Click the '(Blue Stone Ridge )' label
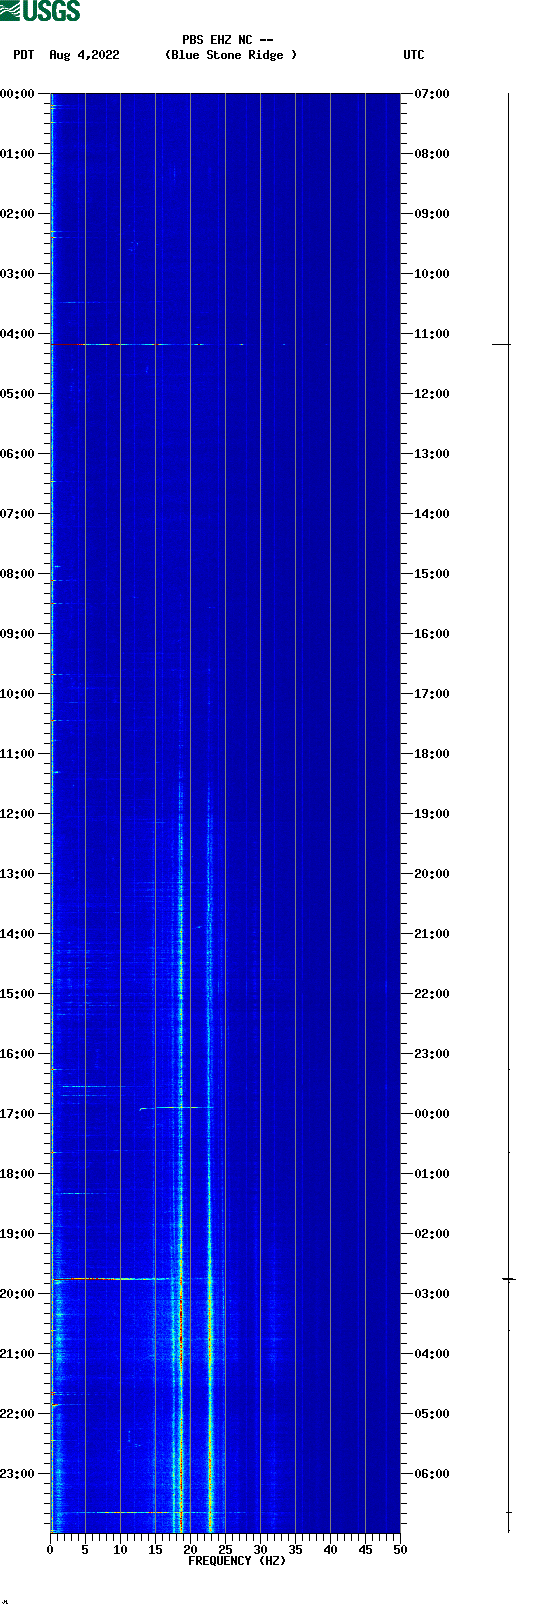 231,55
